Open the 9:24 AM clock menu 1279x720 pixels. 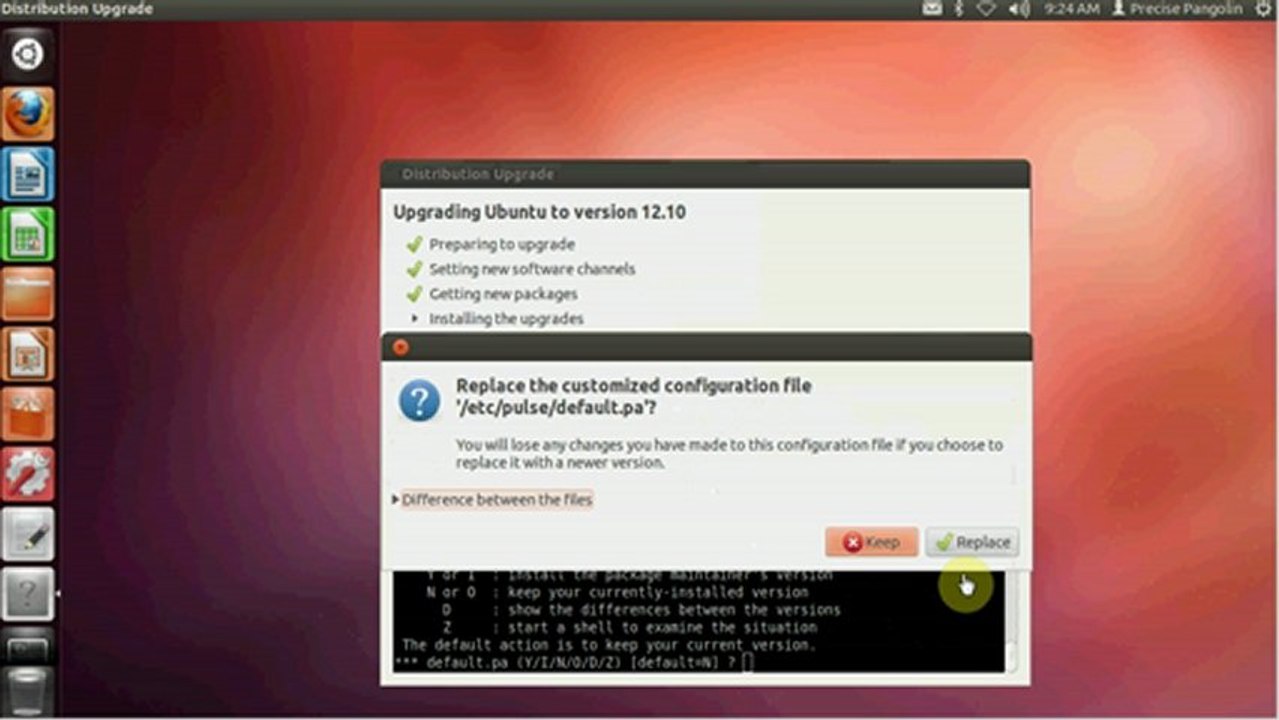pos(1071,9)
